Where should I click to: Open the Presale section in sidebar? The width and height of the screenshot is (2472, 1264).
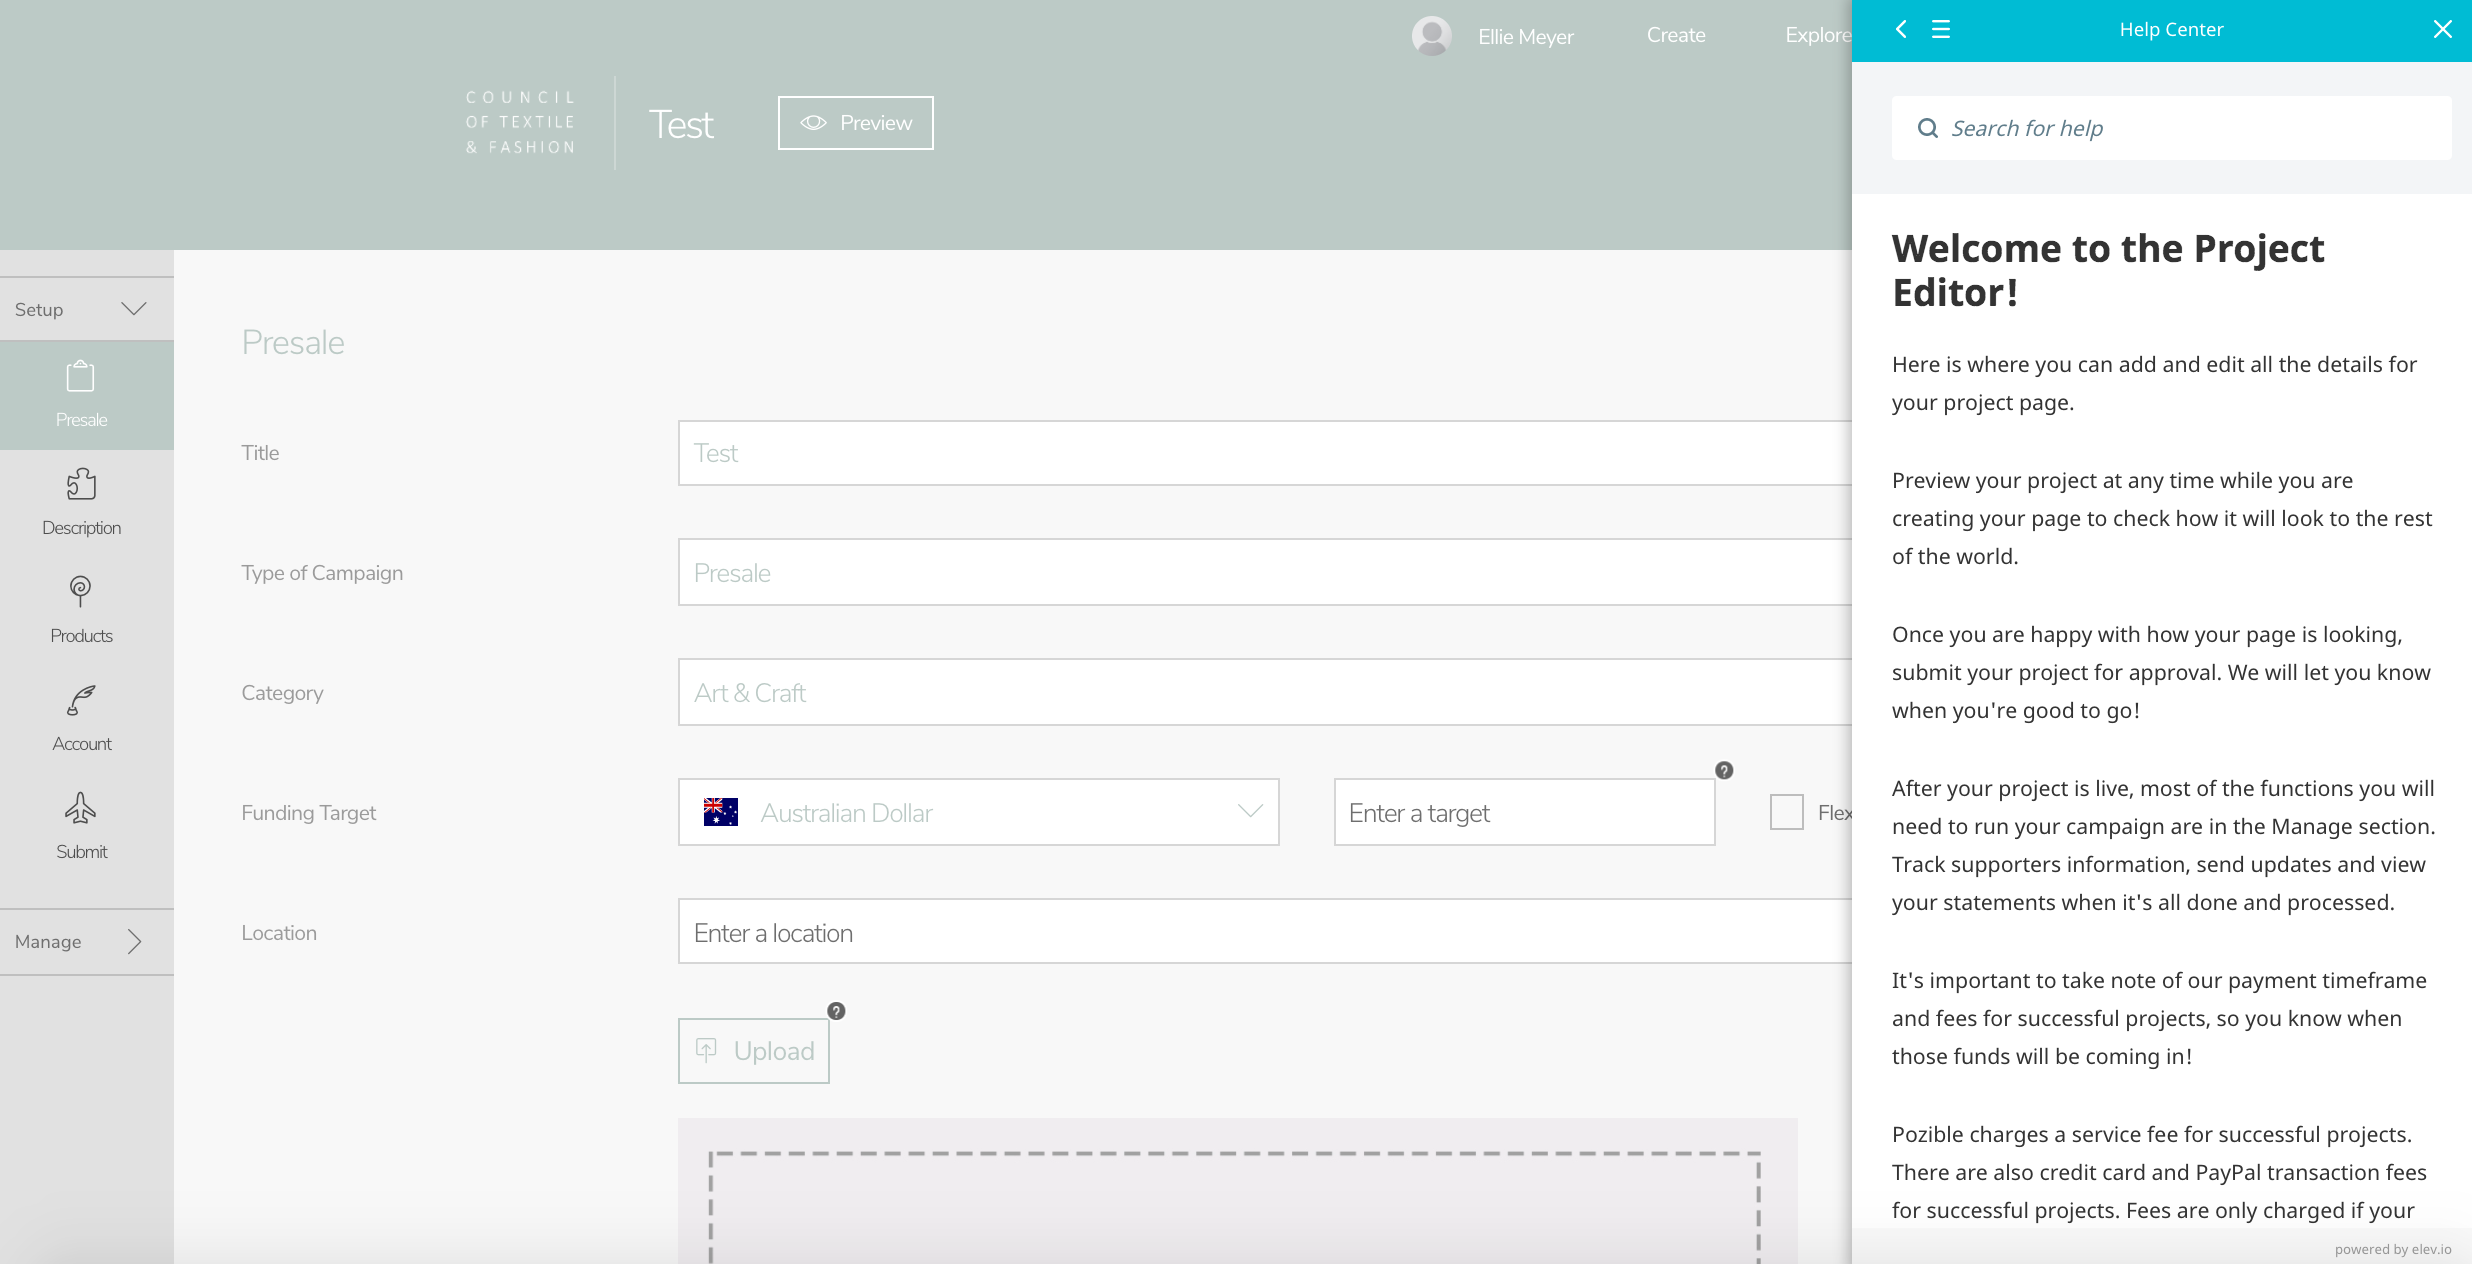[x=86, y=395]
